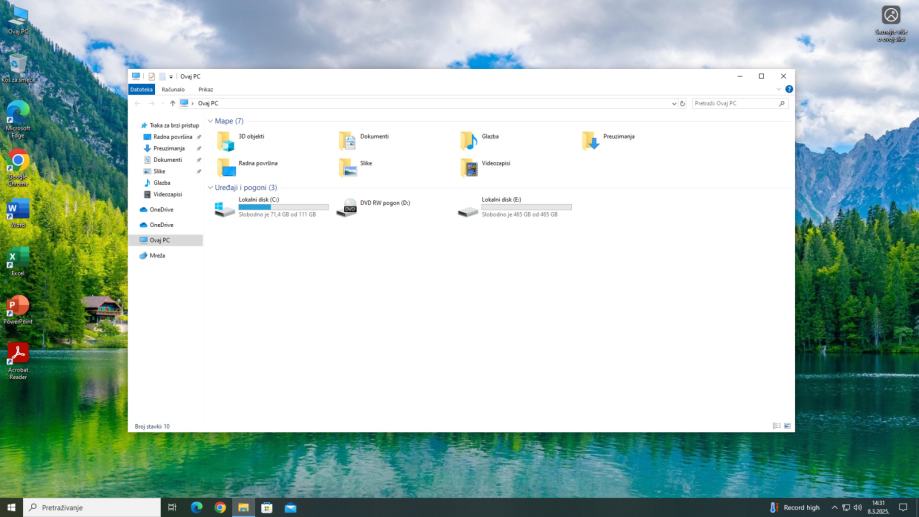
Task: Click New folder icon in quick access toolbar
Action: coord(162,76)
